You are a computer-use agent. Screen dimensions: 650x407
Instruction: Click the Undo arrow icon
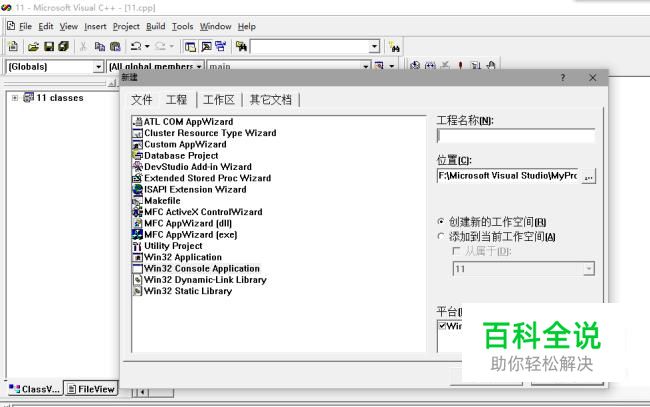pos(136,46)
